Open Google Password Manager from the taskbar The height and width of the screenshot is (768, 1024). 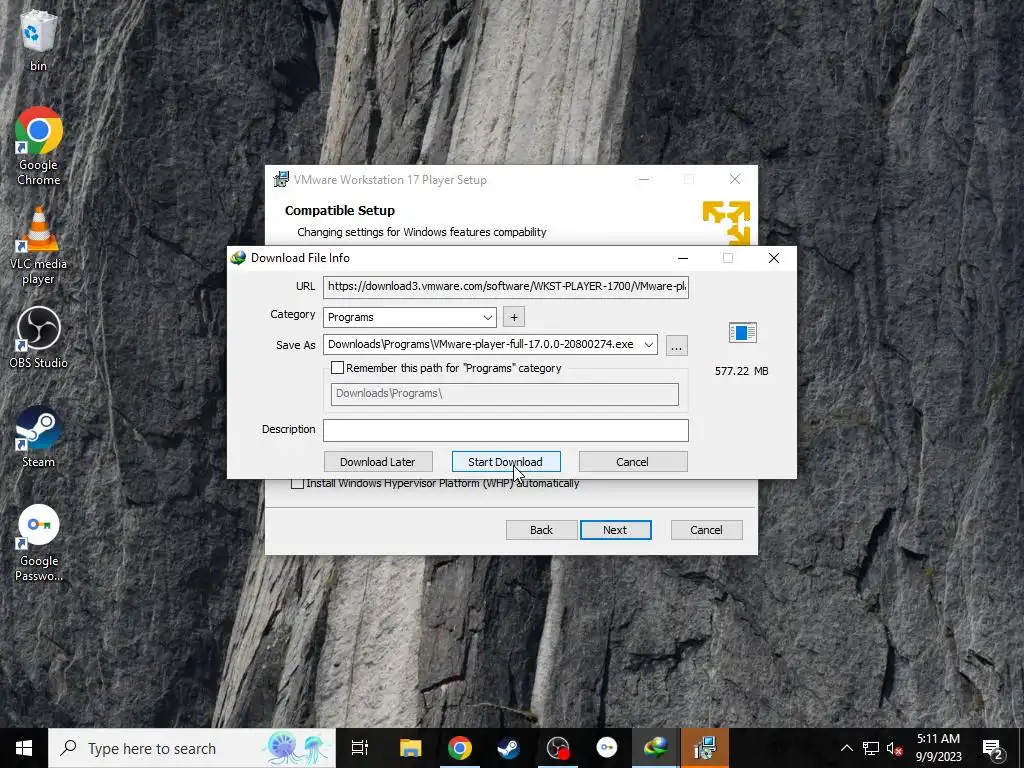(x=607, y=748)
